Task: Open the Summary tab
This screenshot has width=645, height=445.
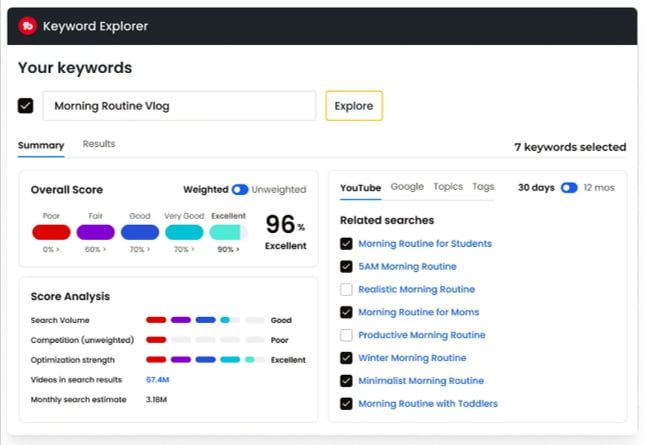Action: pos(41,146)
